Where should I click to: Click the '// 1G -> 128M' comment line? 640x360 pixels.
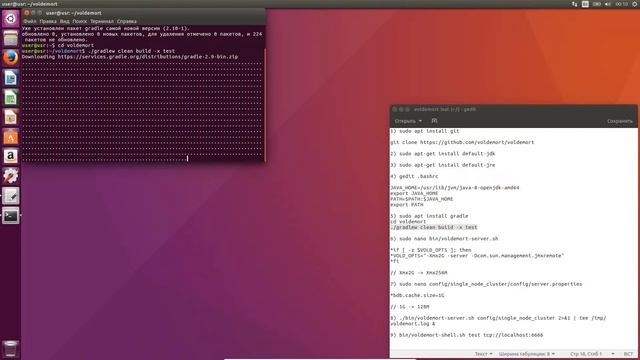tap(410, 307)
